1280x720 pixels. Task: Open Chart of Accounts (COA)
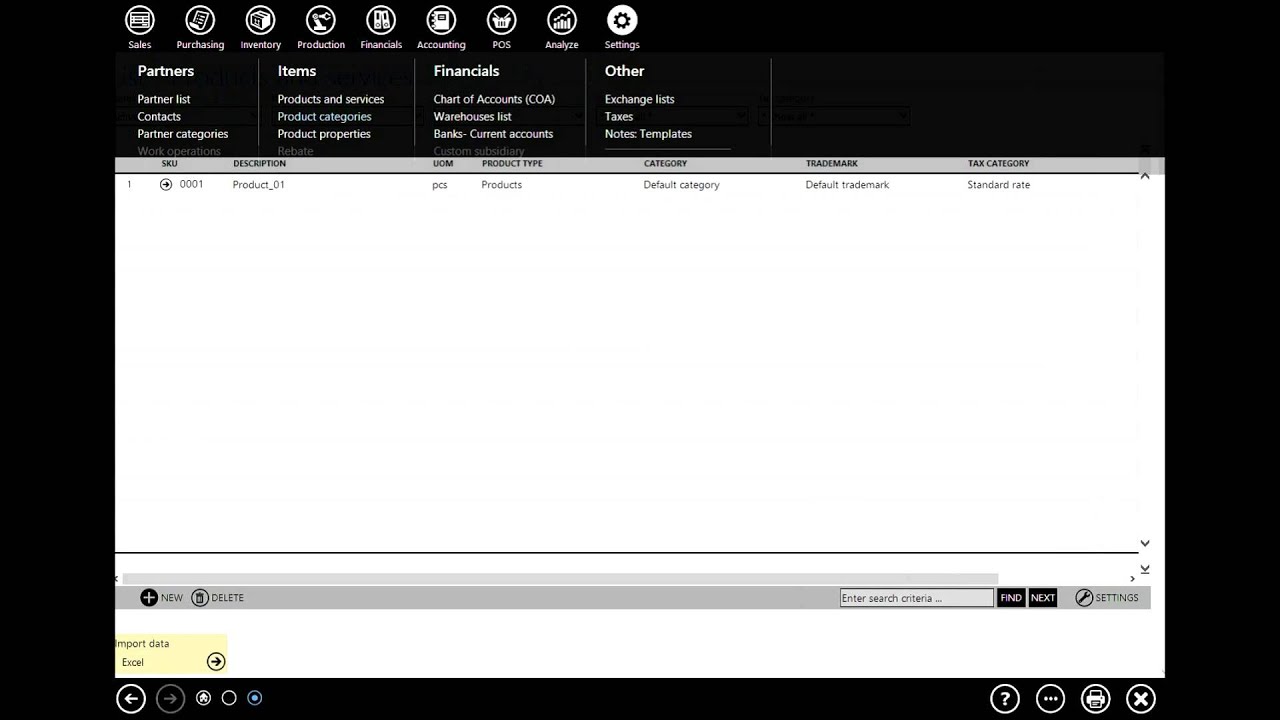(494, 99)
